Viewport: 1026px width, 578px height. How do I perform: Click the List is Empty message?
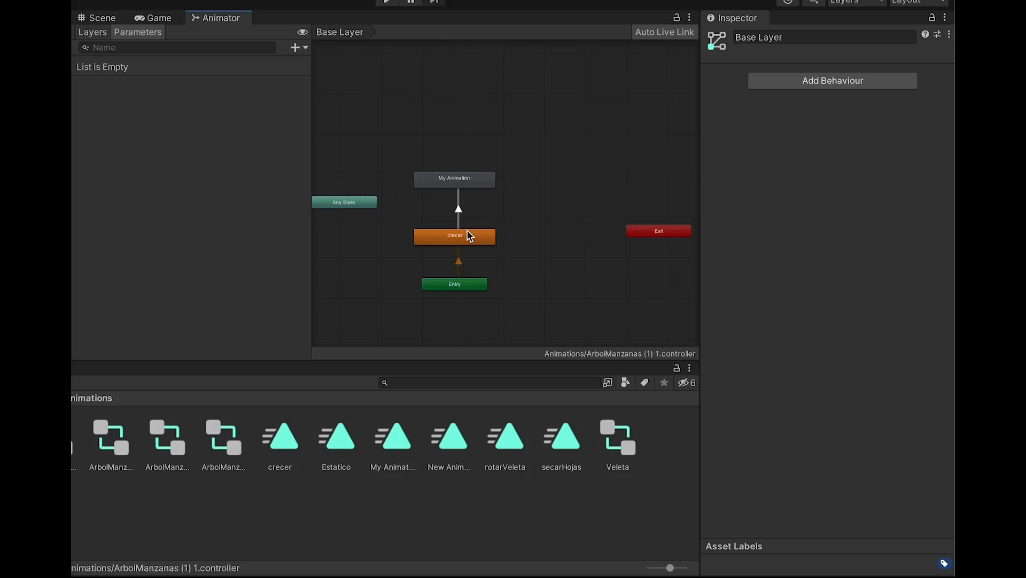click(102, 67)
